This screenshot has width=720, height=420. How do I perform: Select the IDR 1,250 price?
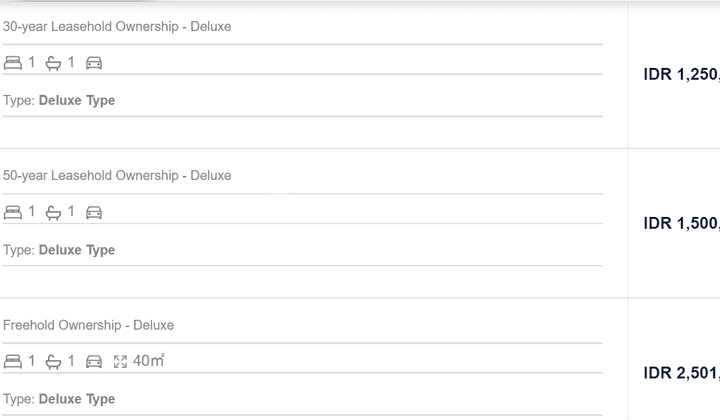pos(681,74)
